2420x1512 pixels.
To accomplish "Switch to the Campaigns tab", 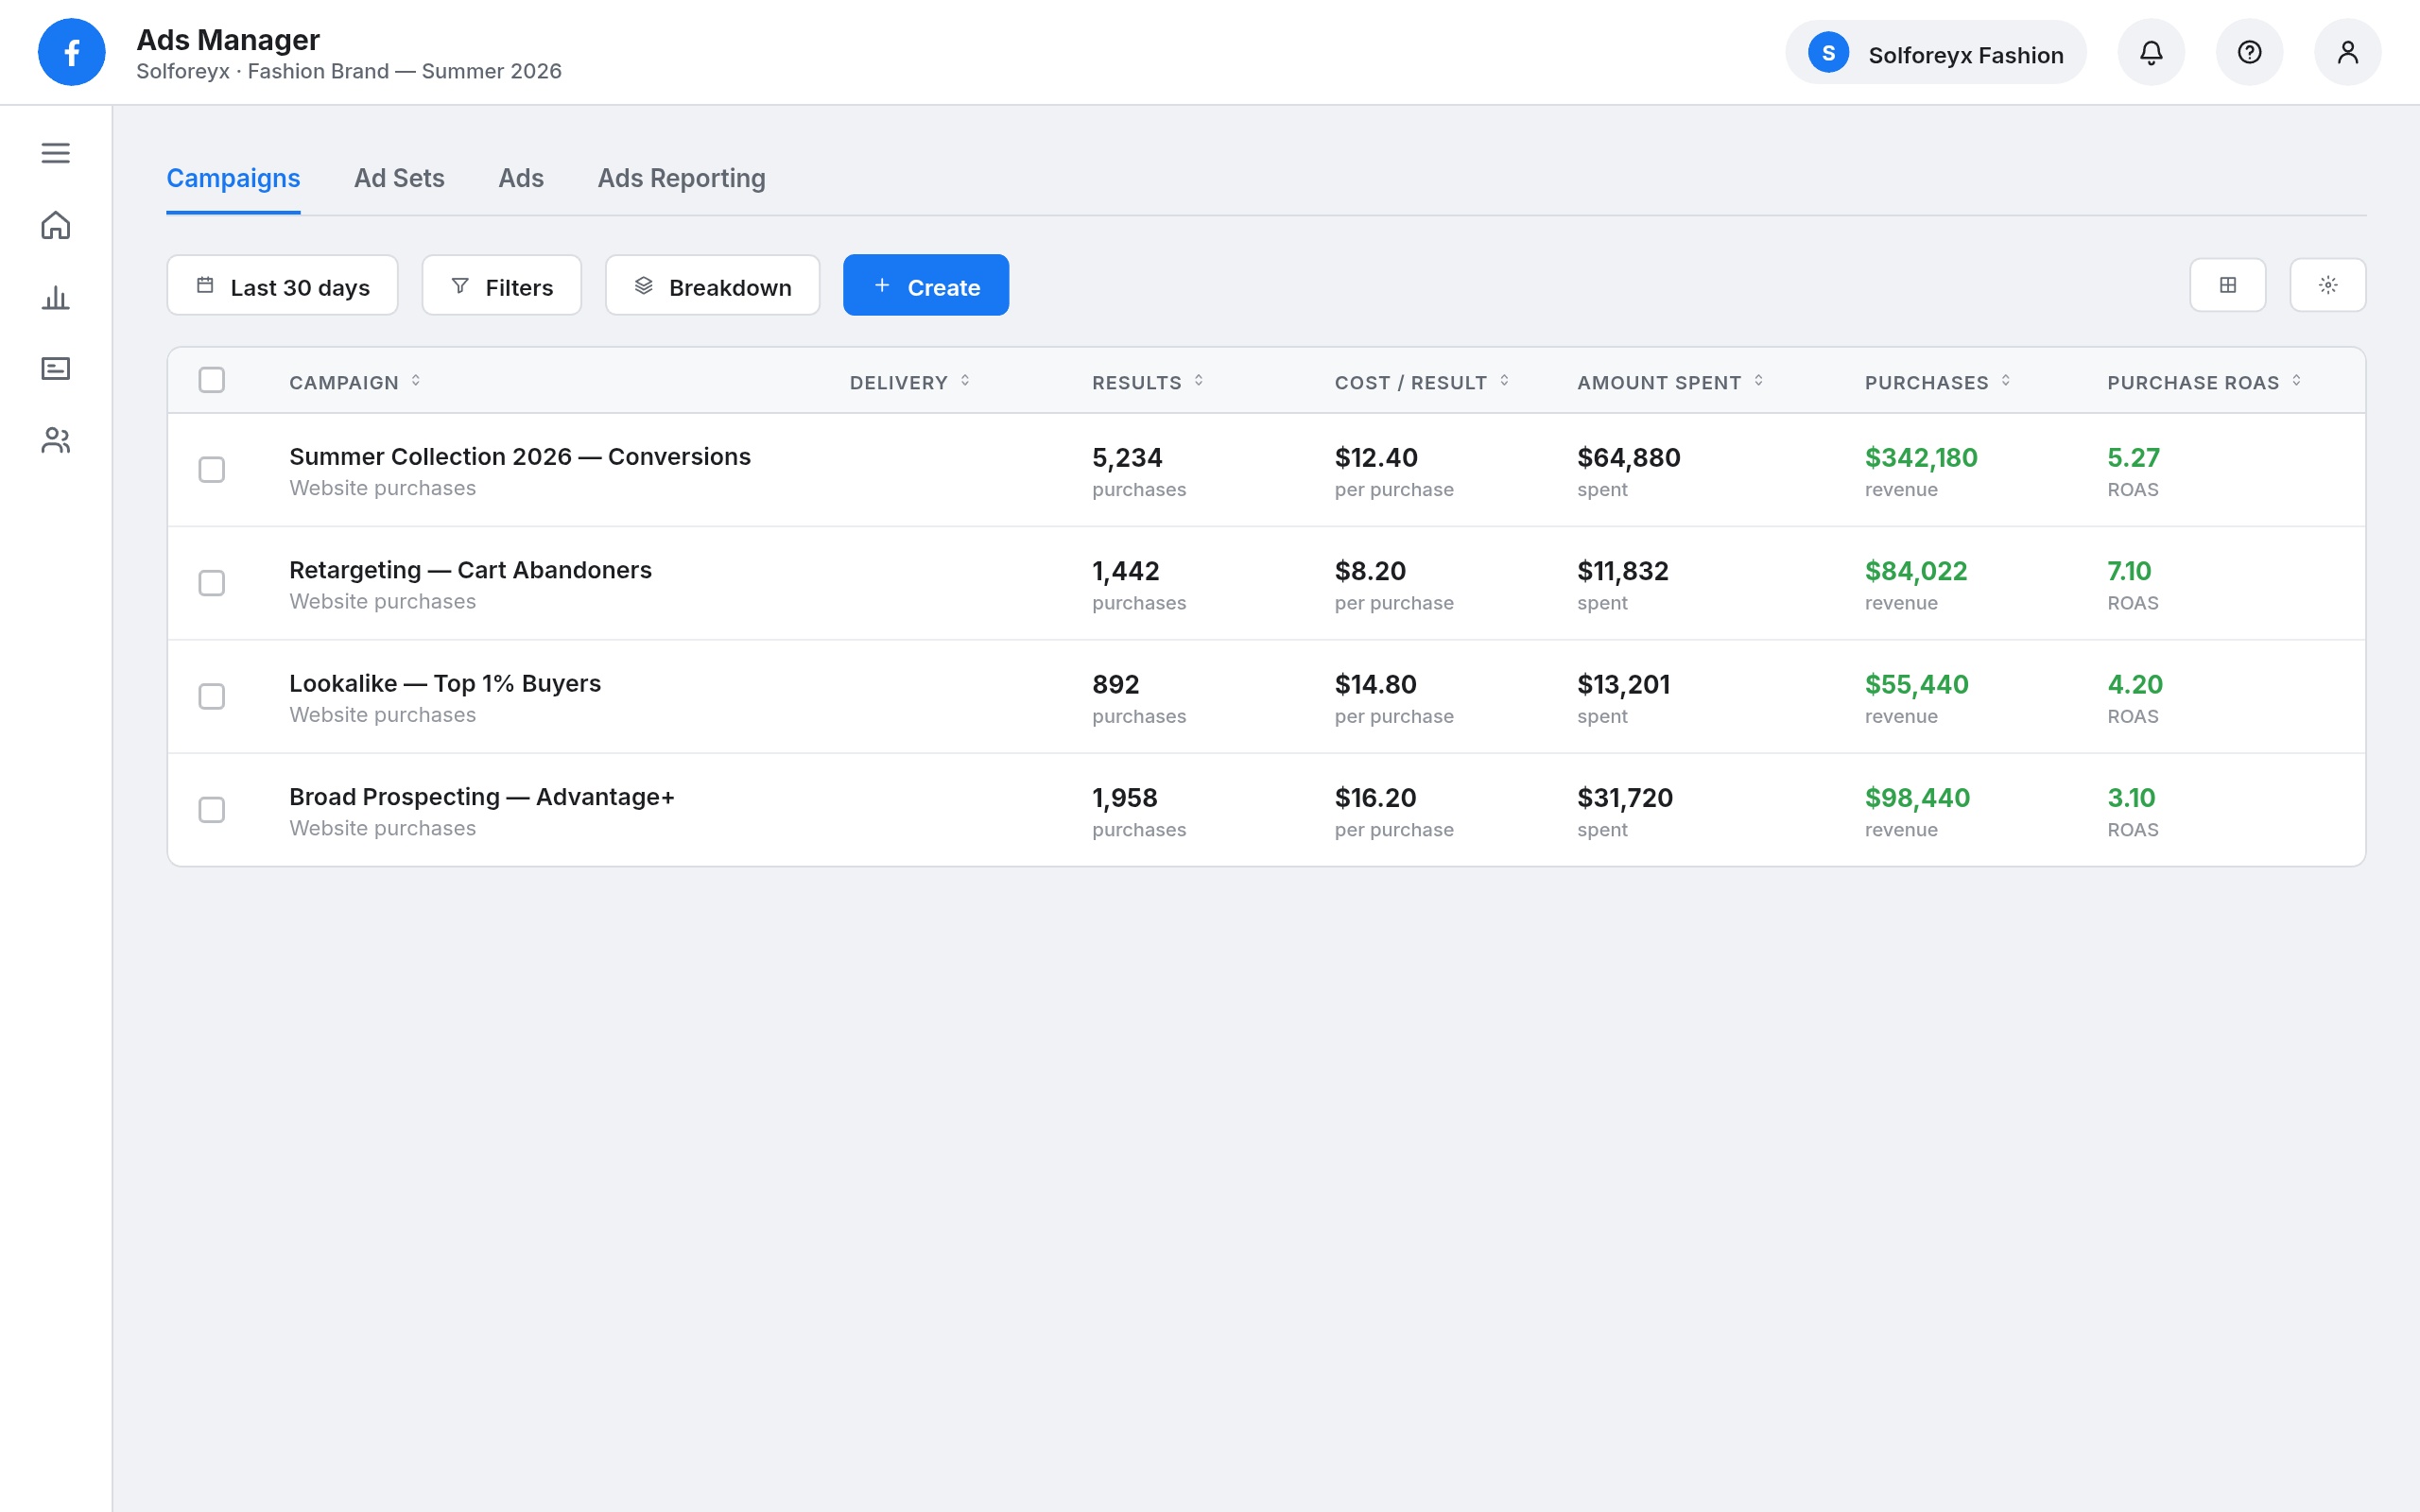I will tap(233, 178).
